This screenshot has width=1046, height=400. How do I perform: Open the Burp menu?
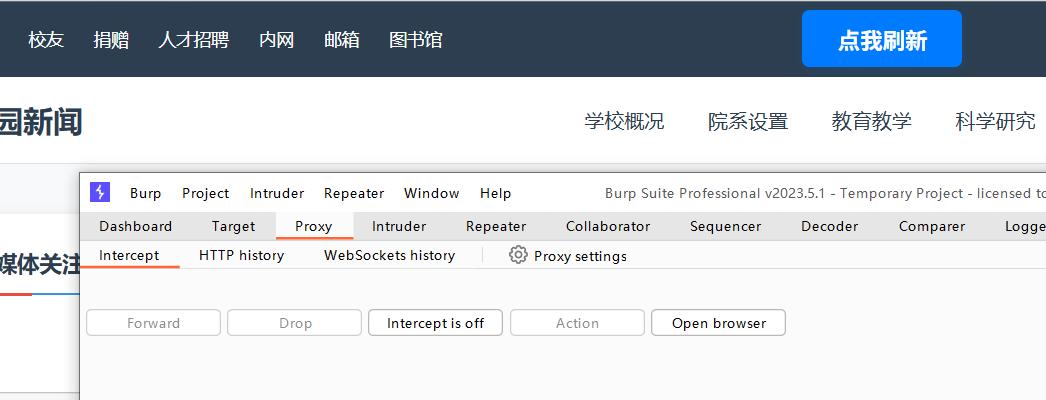[145, 193]
